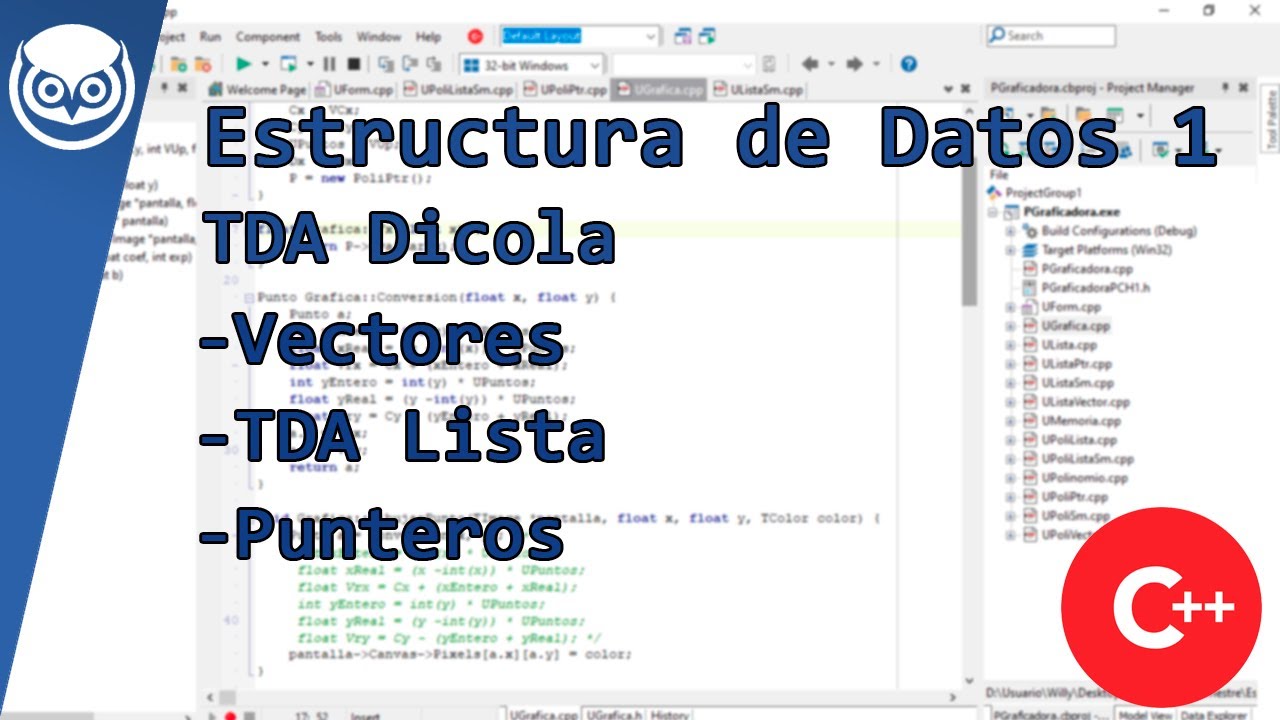Image resolution: width=1280 pixels, height=720 pixels.
Task: Open the Window menu
Action: (x=379, y=36)
